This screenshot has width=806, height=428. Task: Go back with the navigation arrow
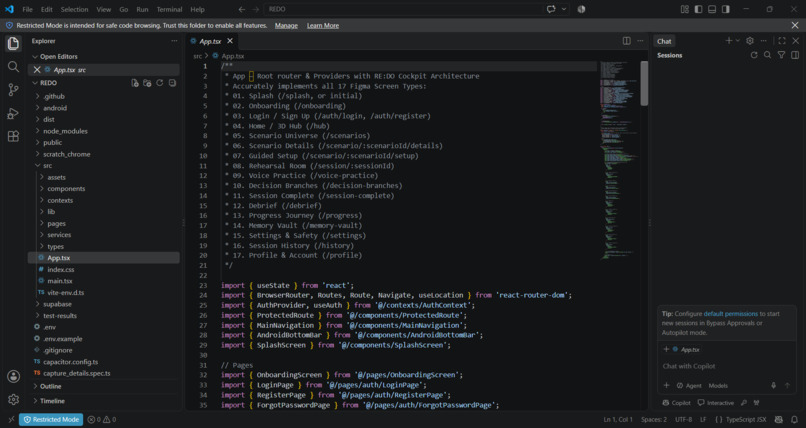[x=242, y=9]
